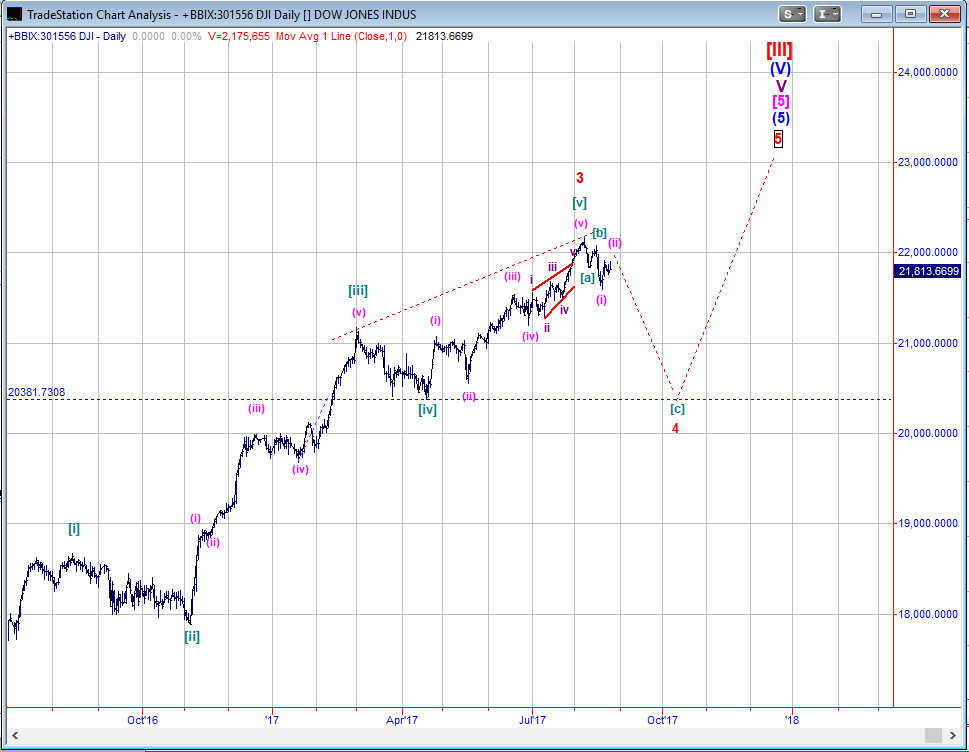
Task: Select the teal '[ii]' wave label
Action: pyautogui.click(x=192, y=636)
